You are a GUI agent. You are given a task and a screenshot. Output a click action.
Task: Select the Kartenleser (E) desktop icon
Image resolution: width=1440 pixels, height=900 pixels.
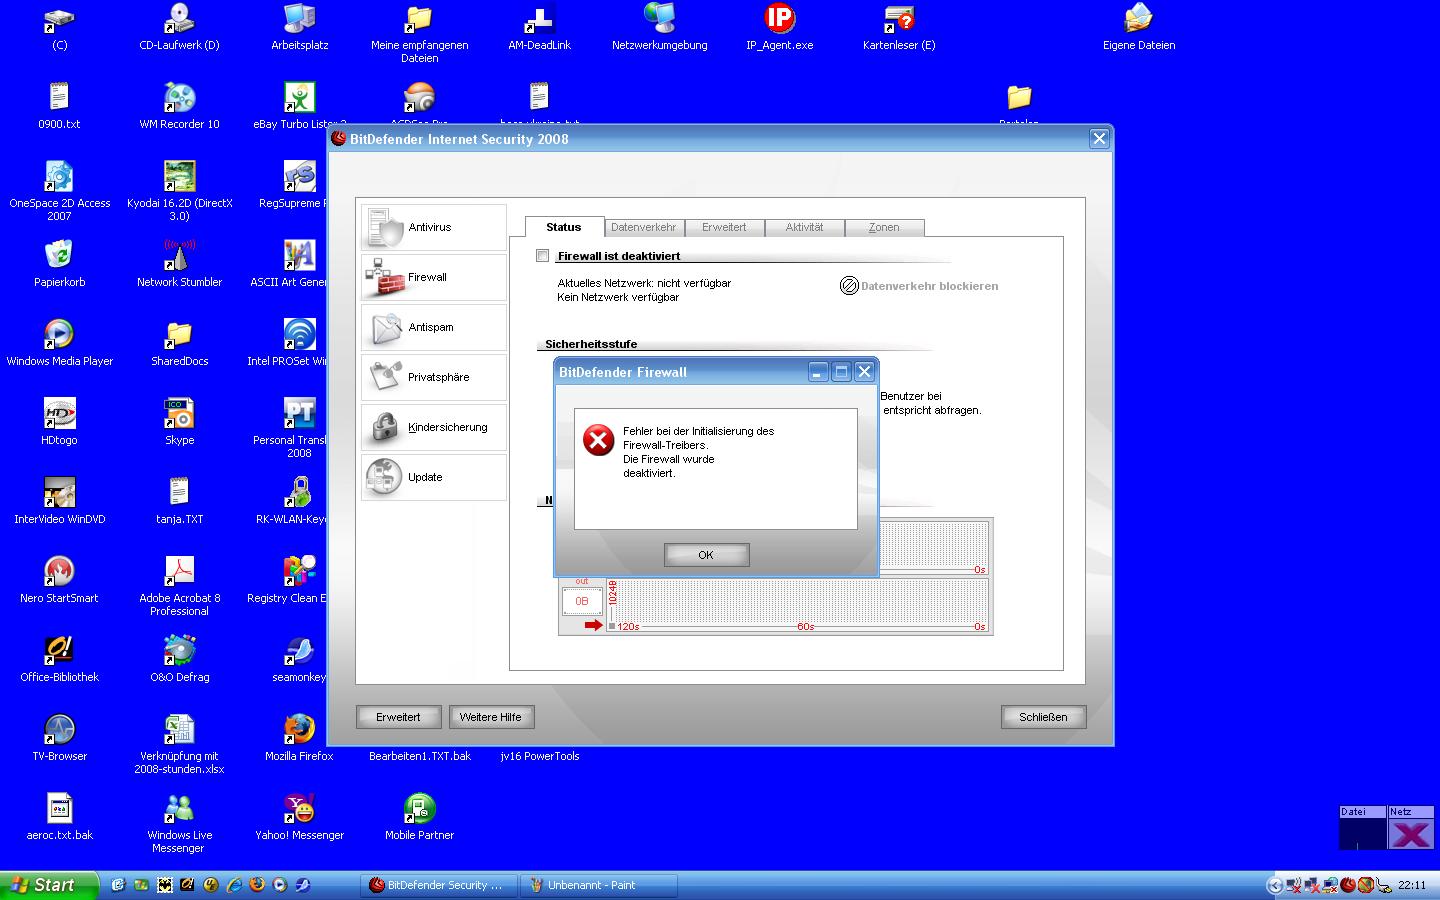(x=899, y=27)
